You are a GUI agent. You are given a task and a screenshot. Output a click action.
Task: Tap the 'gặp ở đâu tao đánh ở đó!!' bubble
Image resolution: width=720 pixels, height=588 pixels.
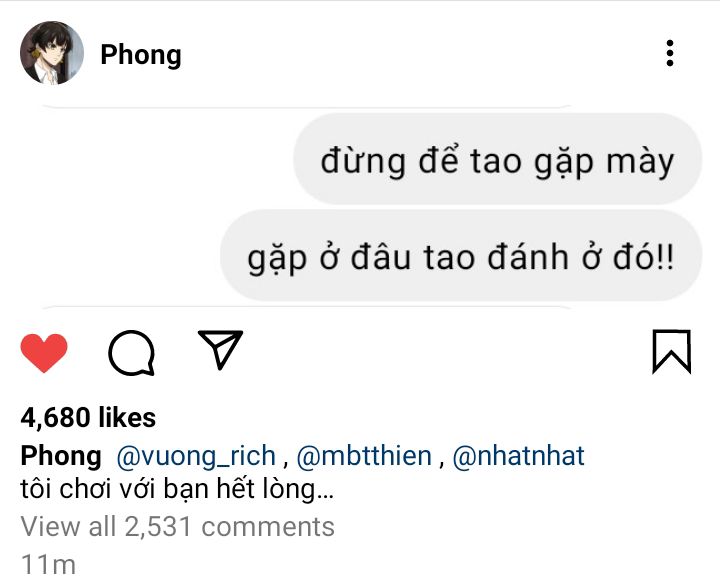(x=461, y=256)
